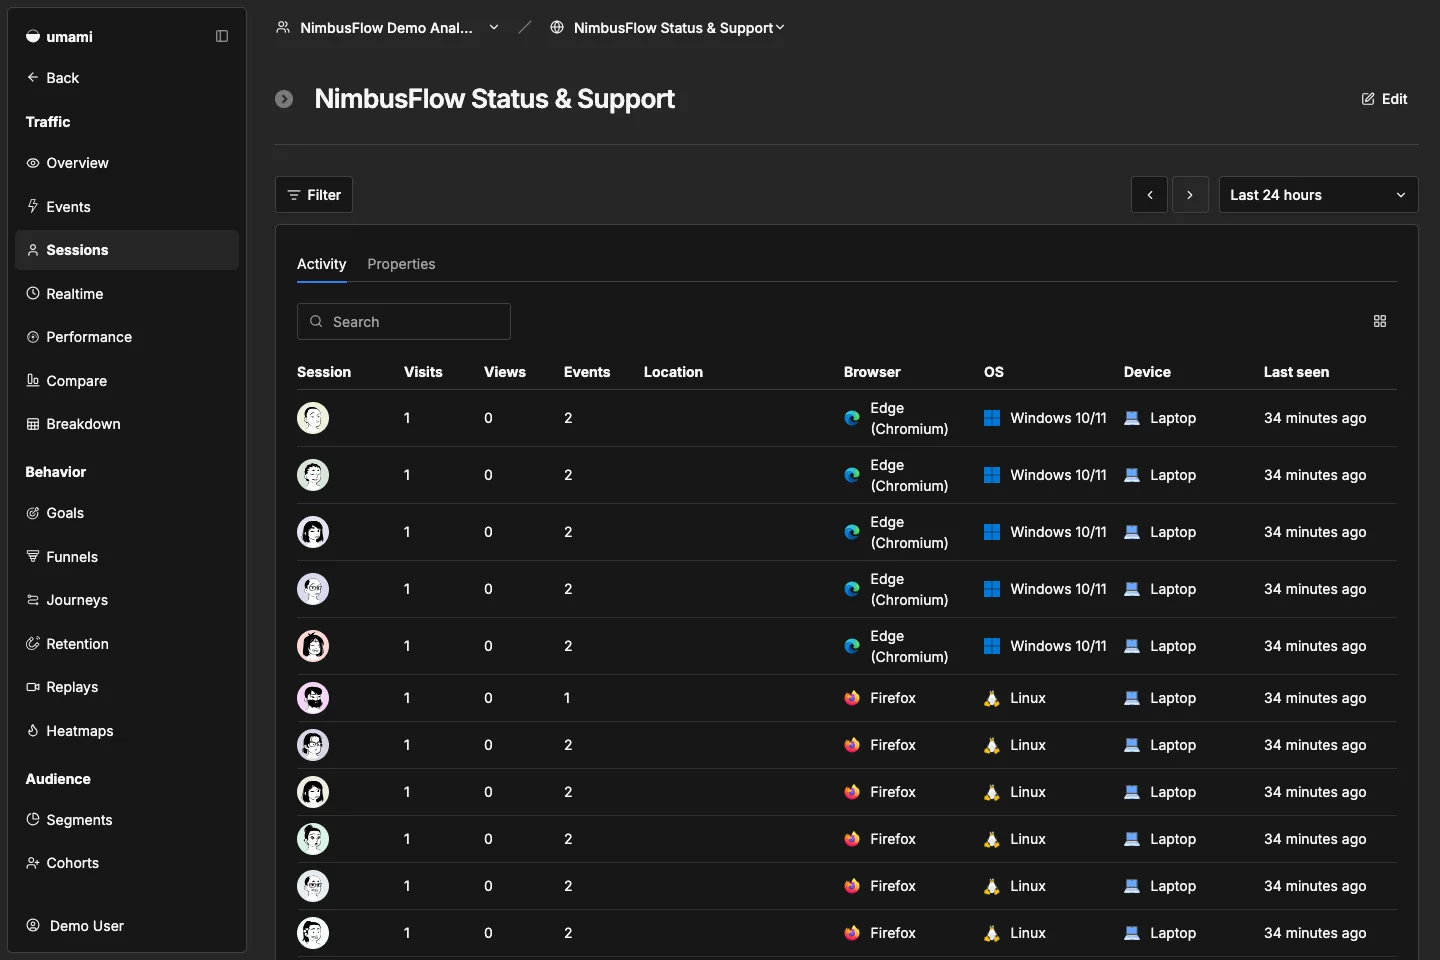Screen dimensions: 1440x960
Task: Click the Session column header
Action: point(324,372)
